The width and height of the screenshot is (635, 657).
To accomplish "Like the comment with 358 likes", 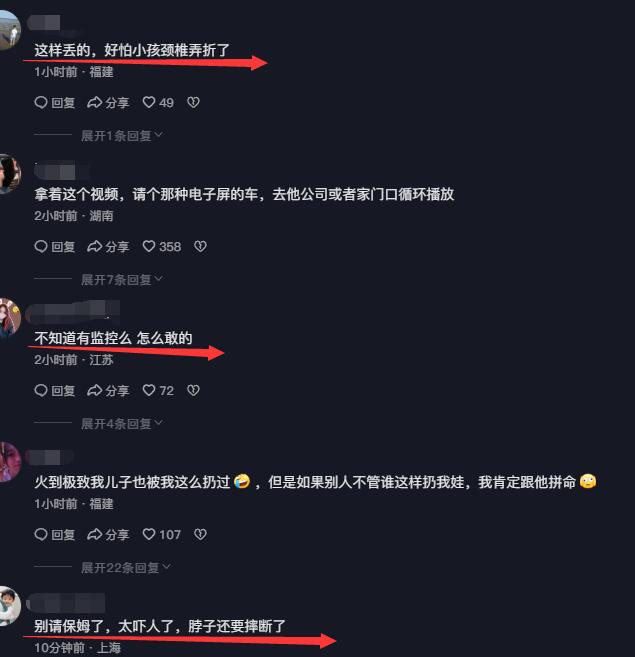I will (x=162, y=246).
